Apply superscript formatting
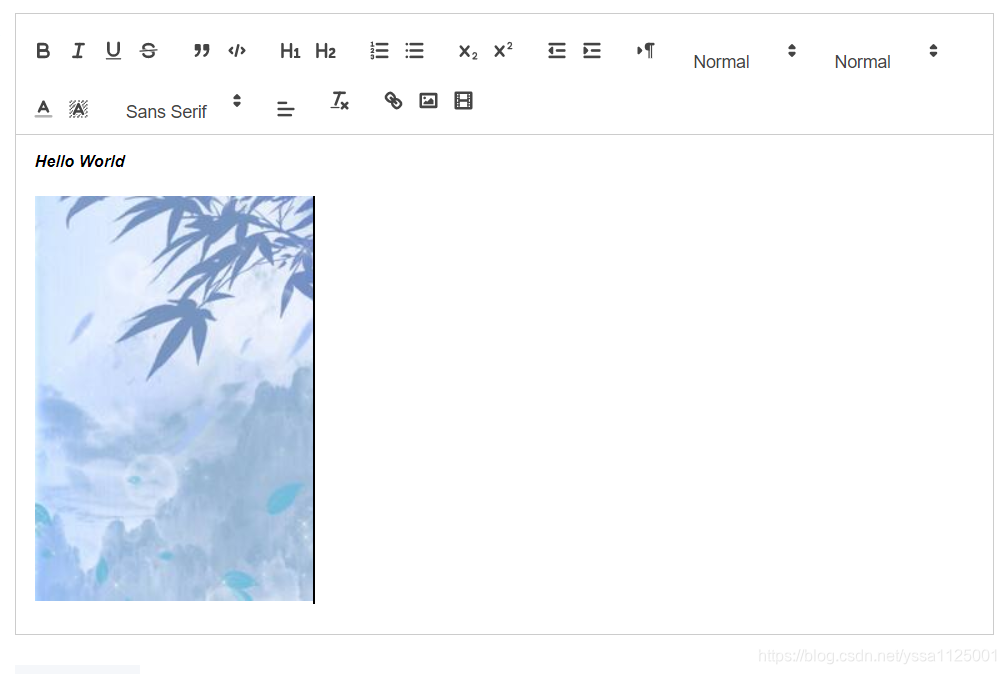Screen dimensions: 1006x674 click(503, 50)
